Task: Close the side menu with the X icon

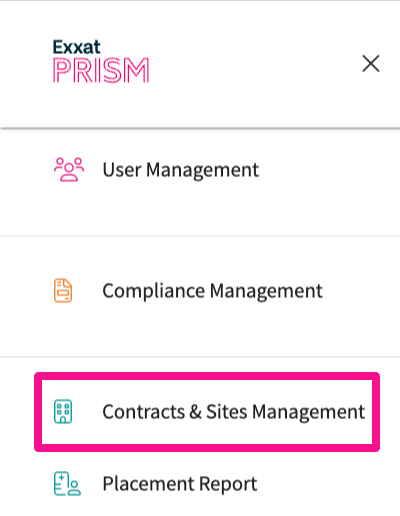Action: click(x=371, y=63)
